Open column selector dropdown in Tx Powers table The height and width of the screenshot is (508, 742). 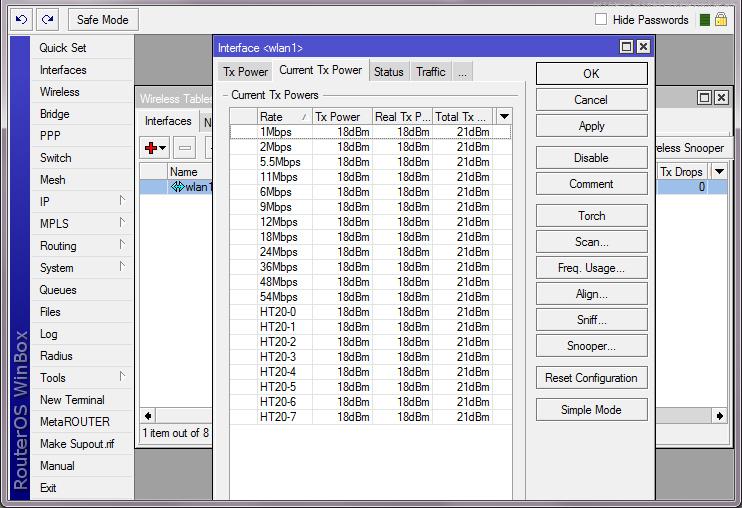(504, 116)
